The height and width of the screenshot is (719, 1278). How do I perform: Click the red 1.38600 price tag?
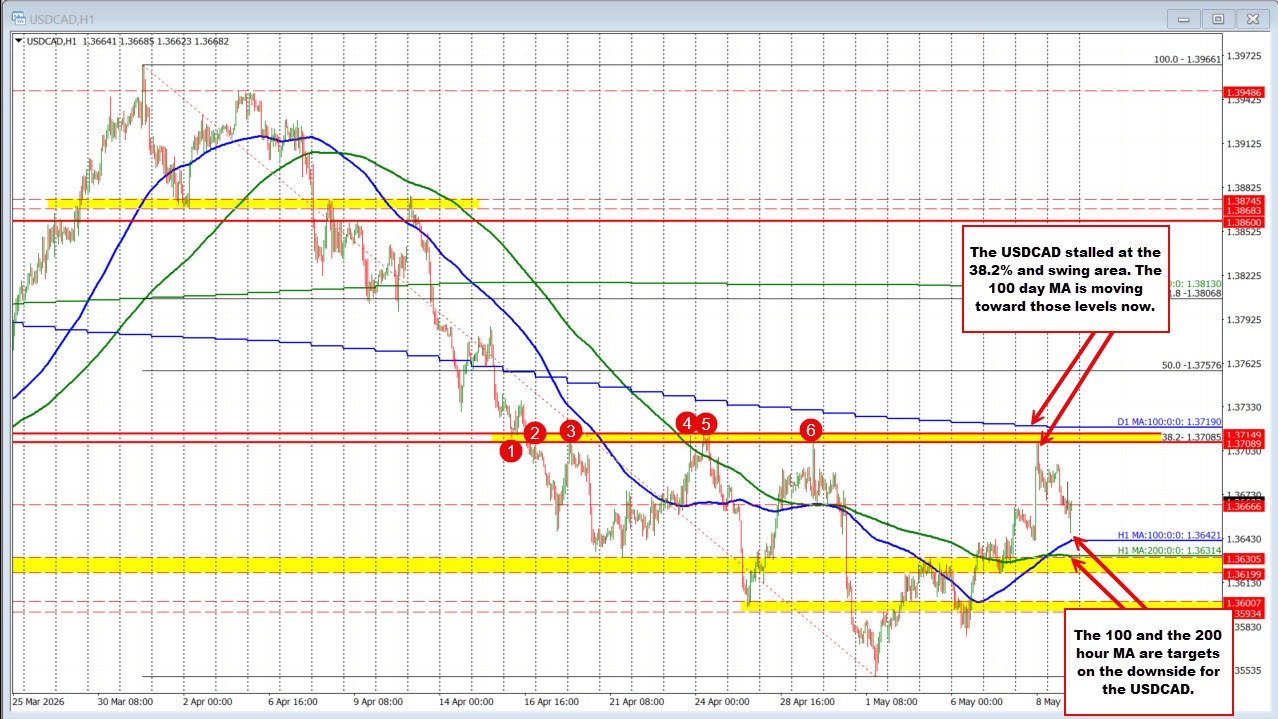tap(1245, 221)
